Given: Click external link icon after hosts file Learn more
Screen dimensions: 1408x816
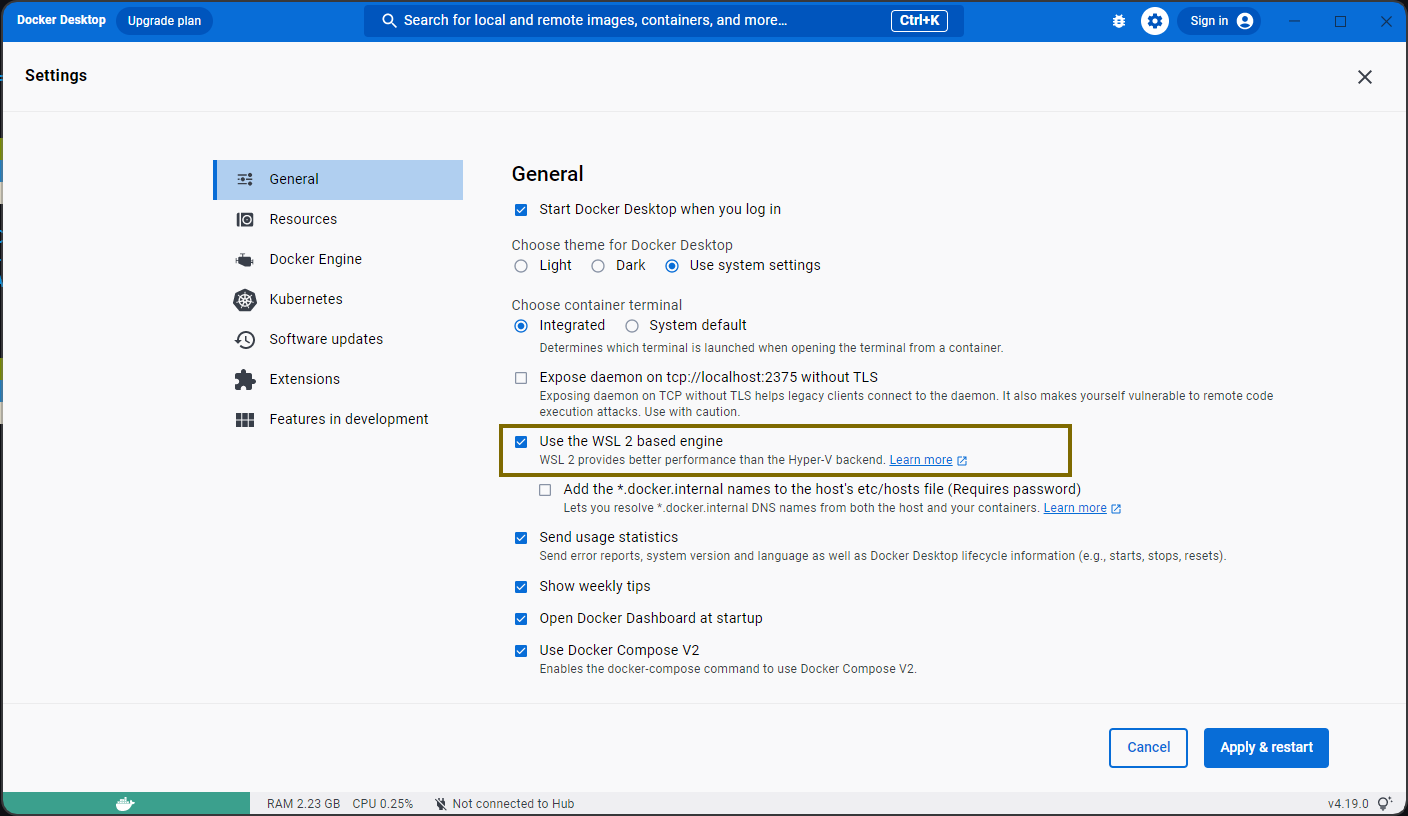Looking at the screenshot, I should pos(1116,509).
